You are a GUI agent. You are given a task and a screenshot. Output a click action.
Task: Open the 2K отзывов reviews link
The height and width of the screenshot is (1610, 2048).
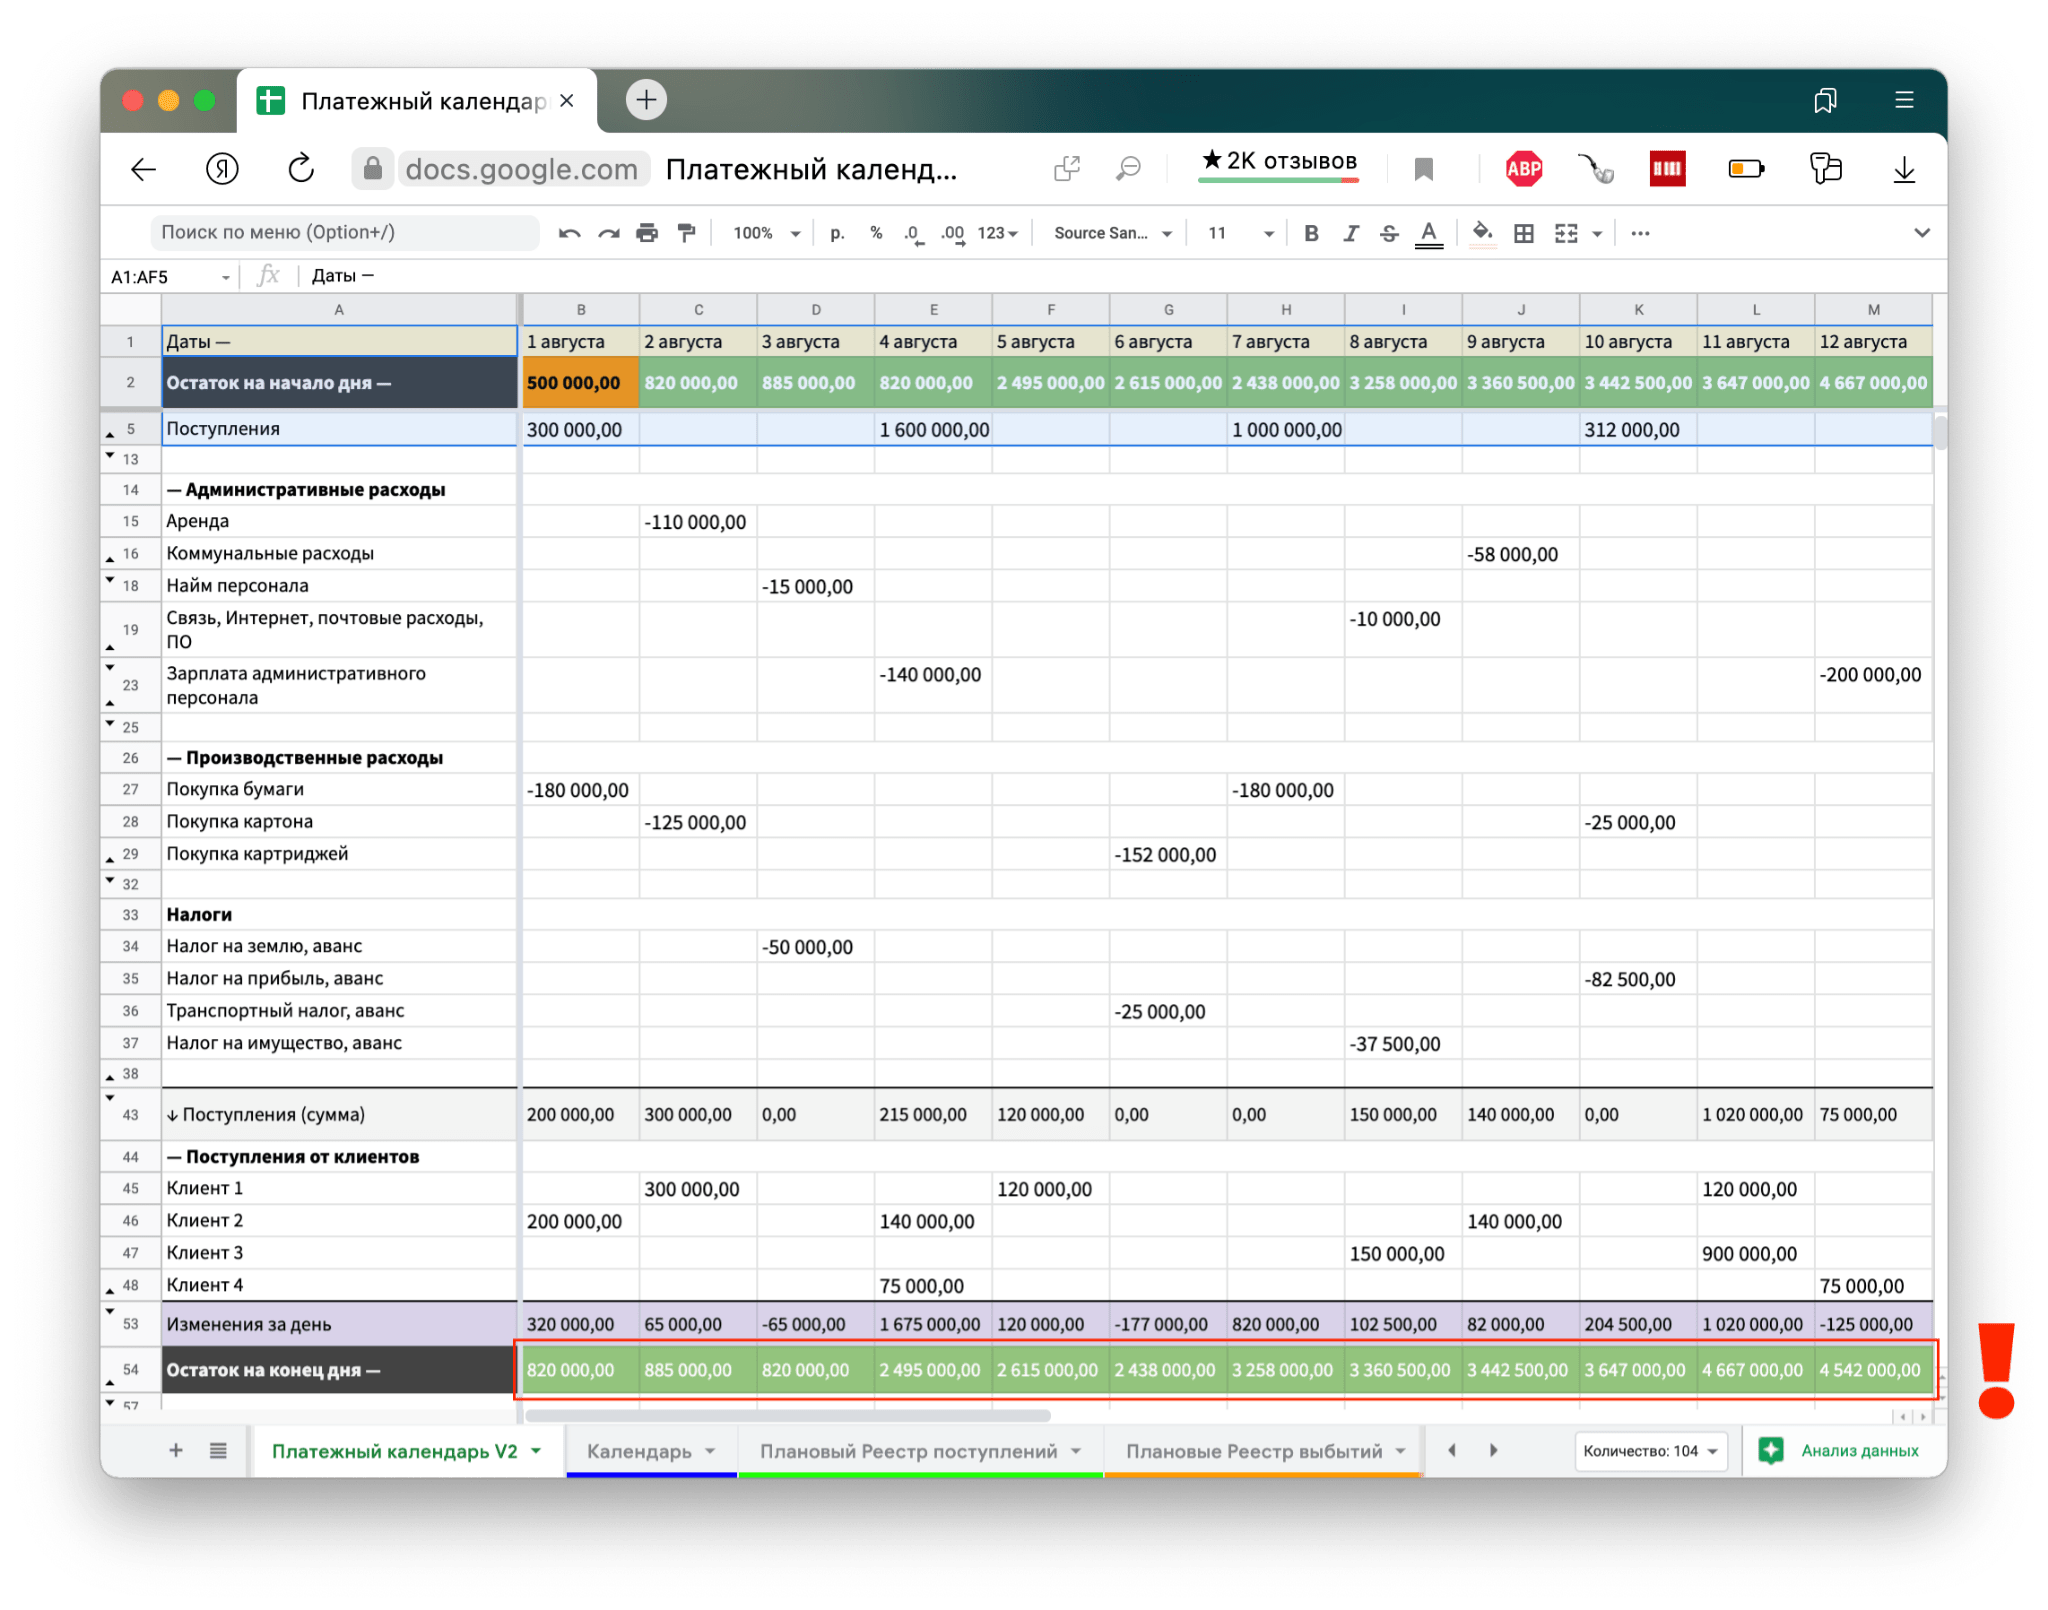1279,162
